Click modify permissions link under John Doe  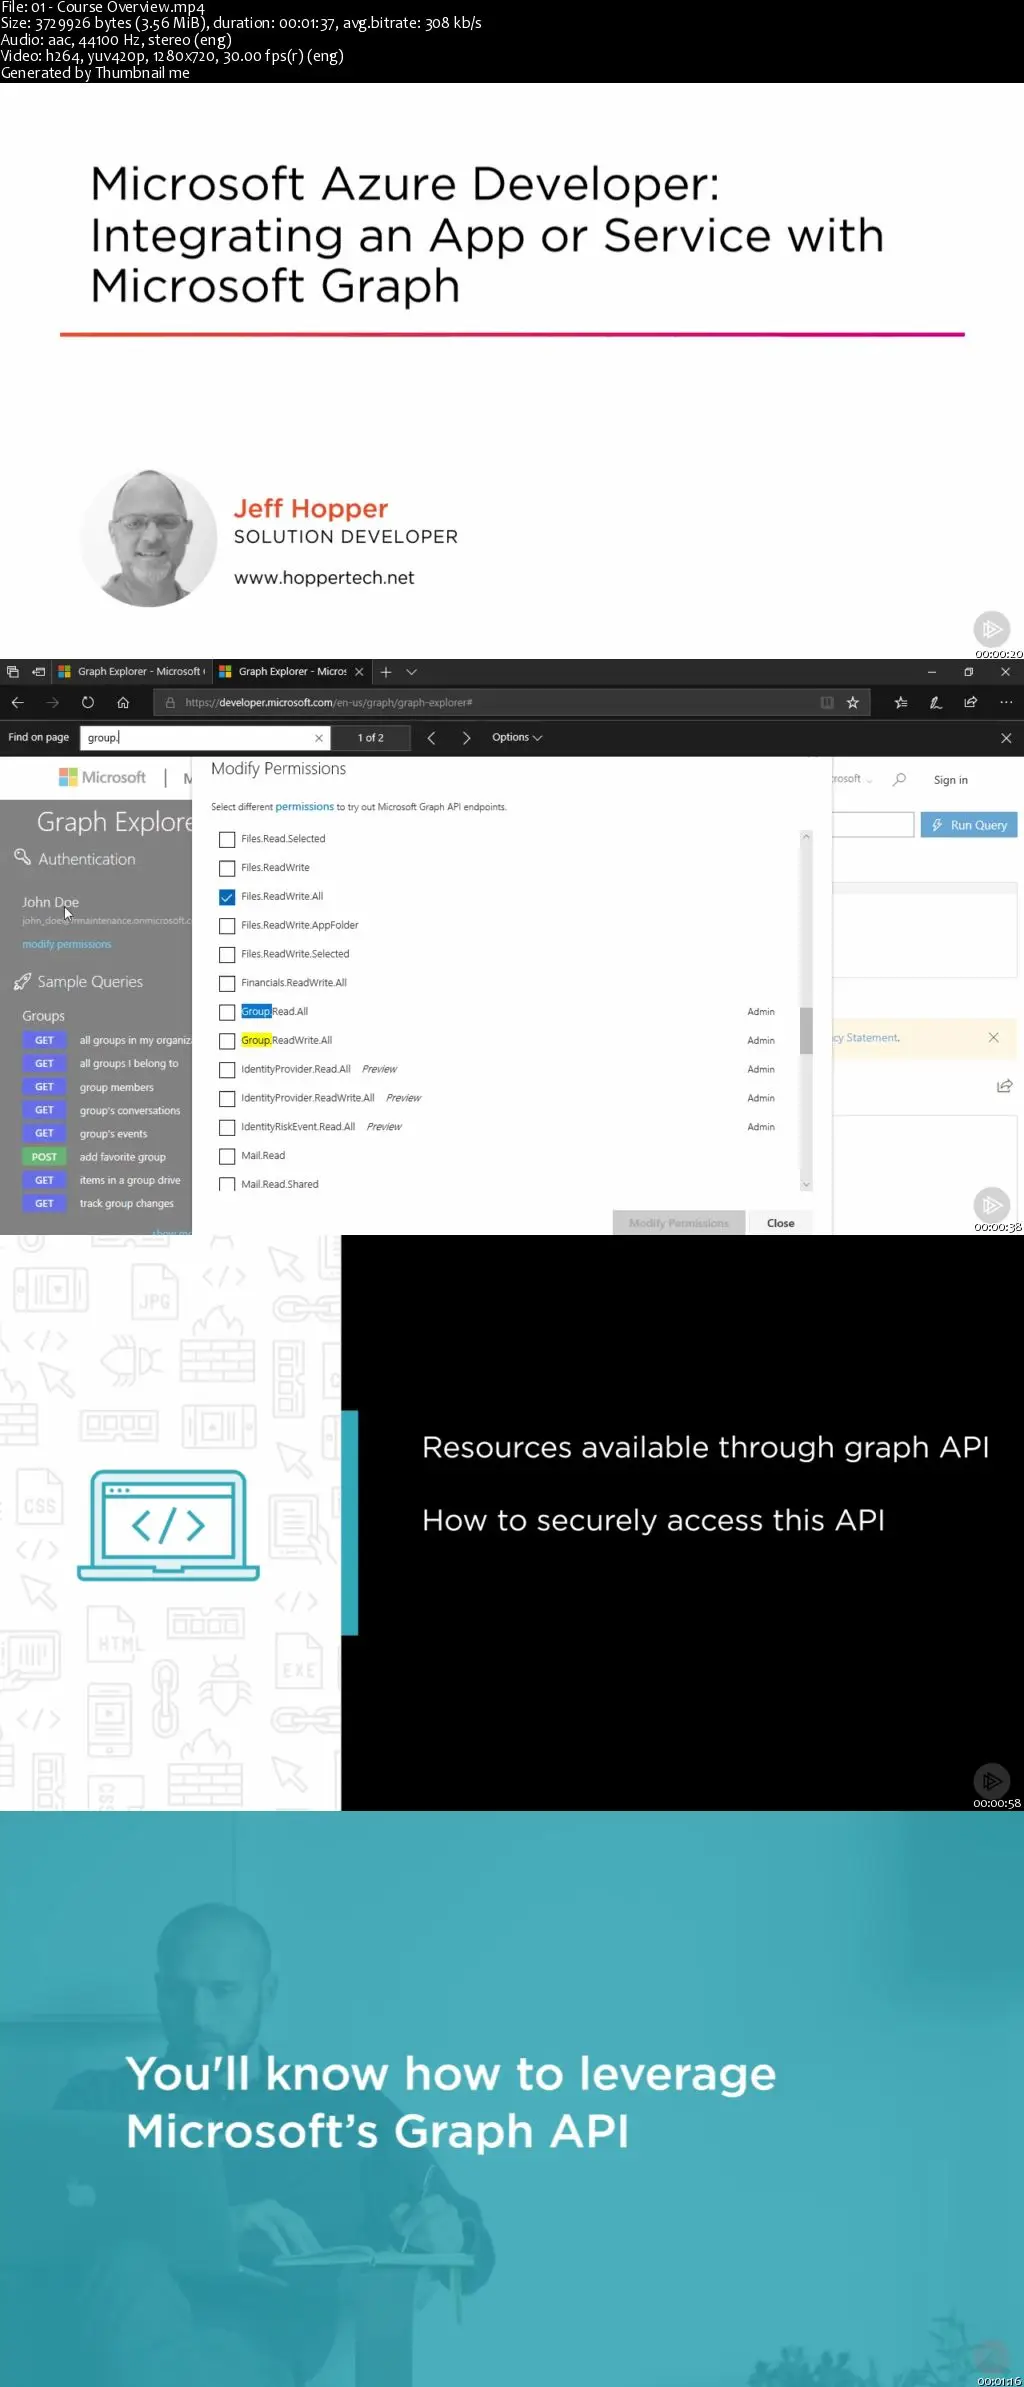coord(67,944)
